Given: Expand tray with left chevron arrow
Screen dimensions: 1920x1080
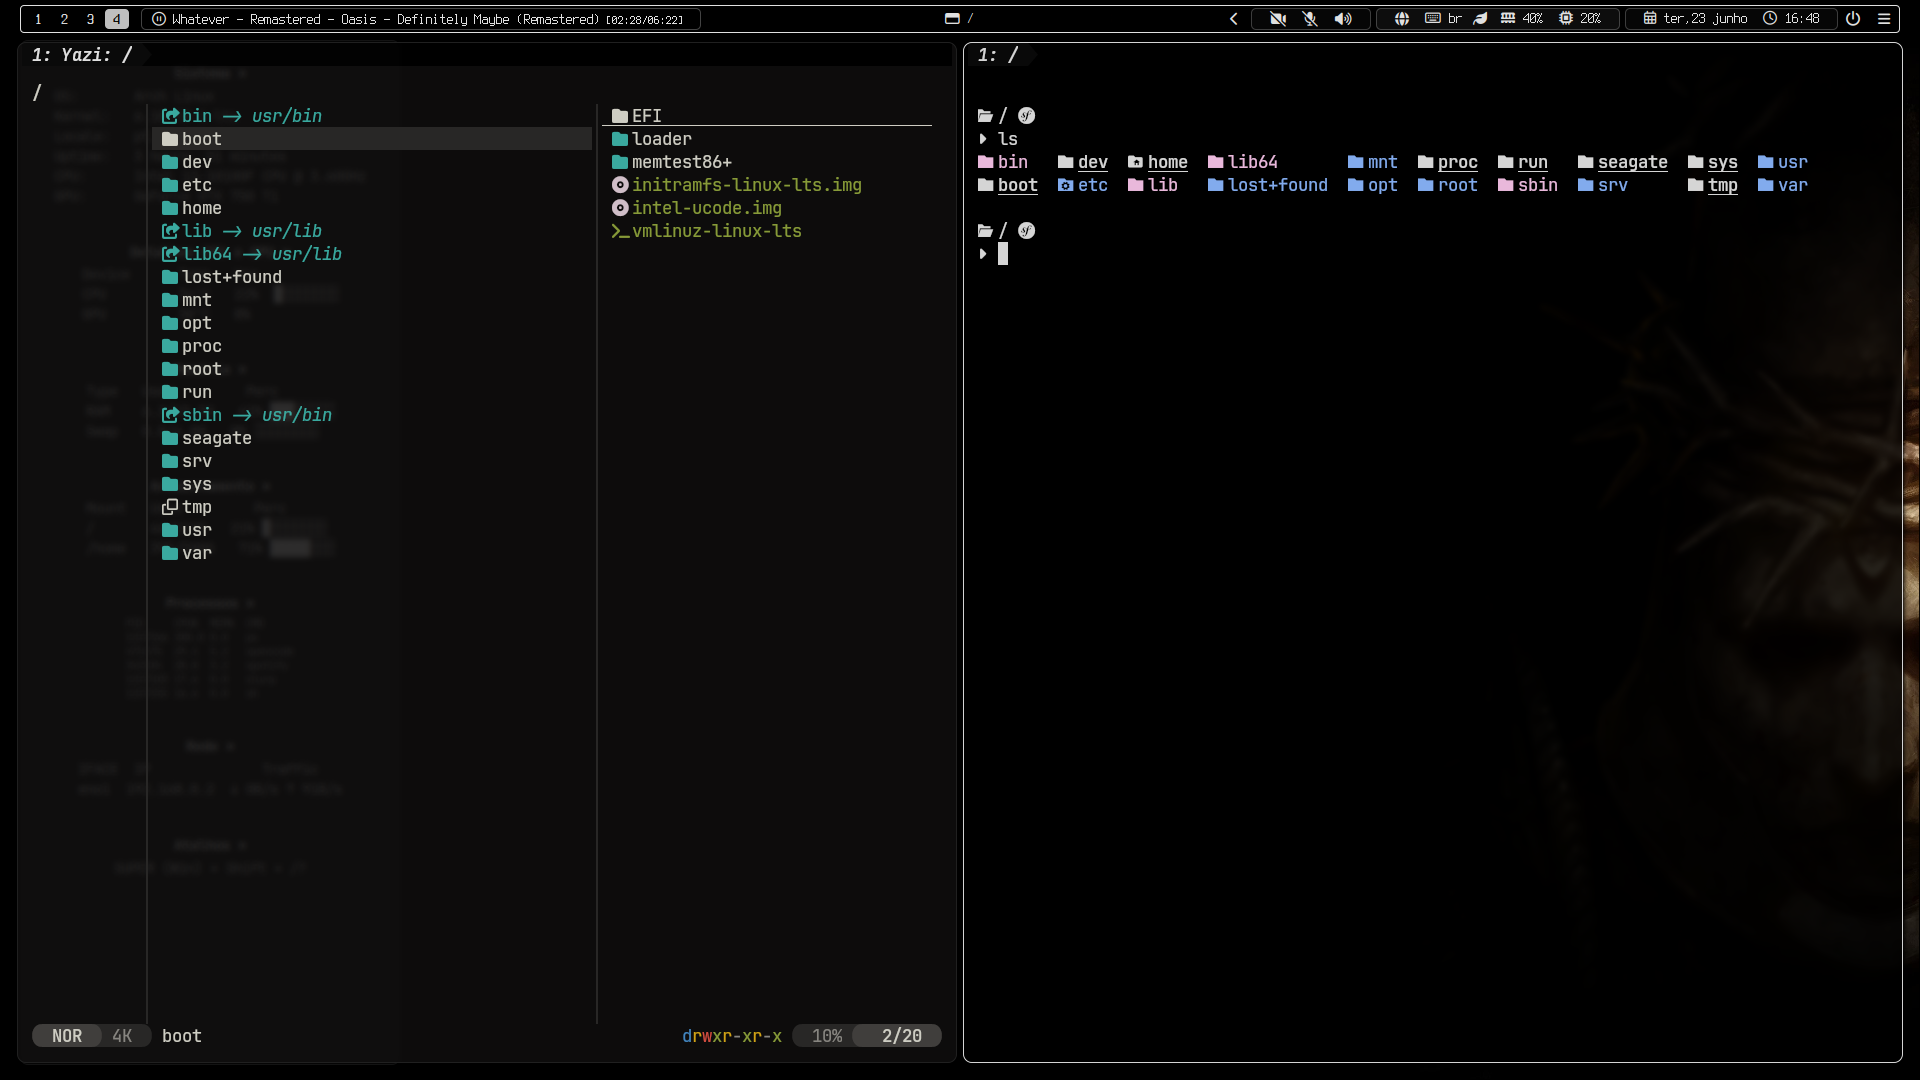Looking at the screenshot, I should click(1234, 19).
